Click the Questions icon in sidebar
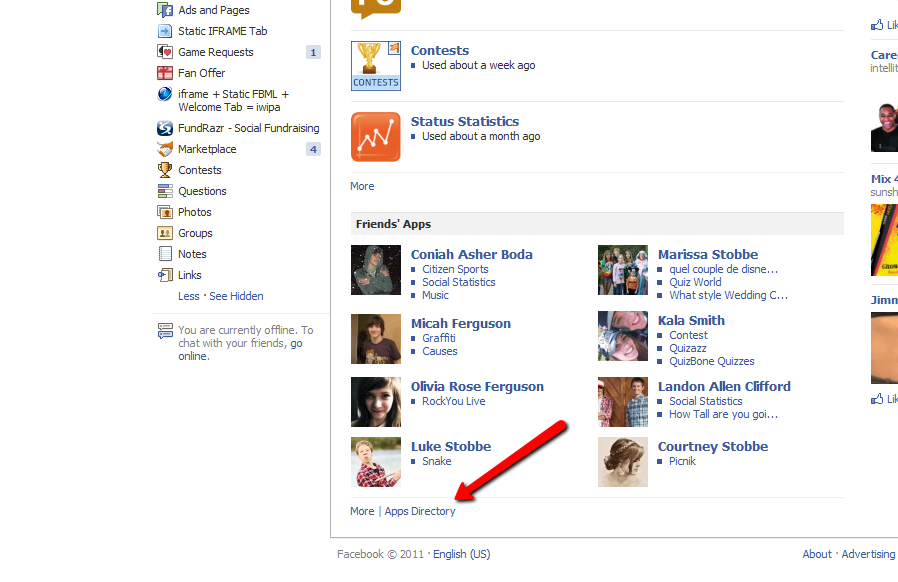This screenshot has height=582, width=898. coord(165,191)
